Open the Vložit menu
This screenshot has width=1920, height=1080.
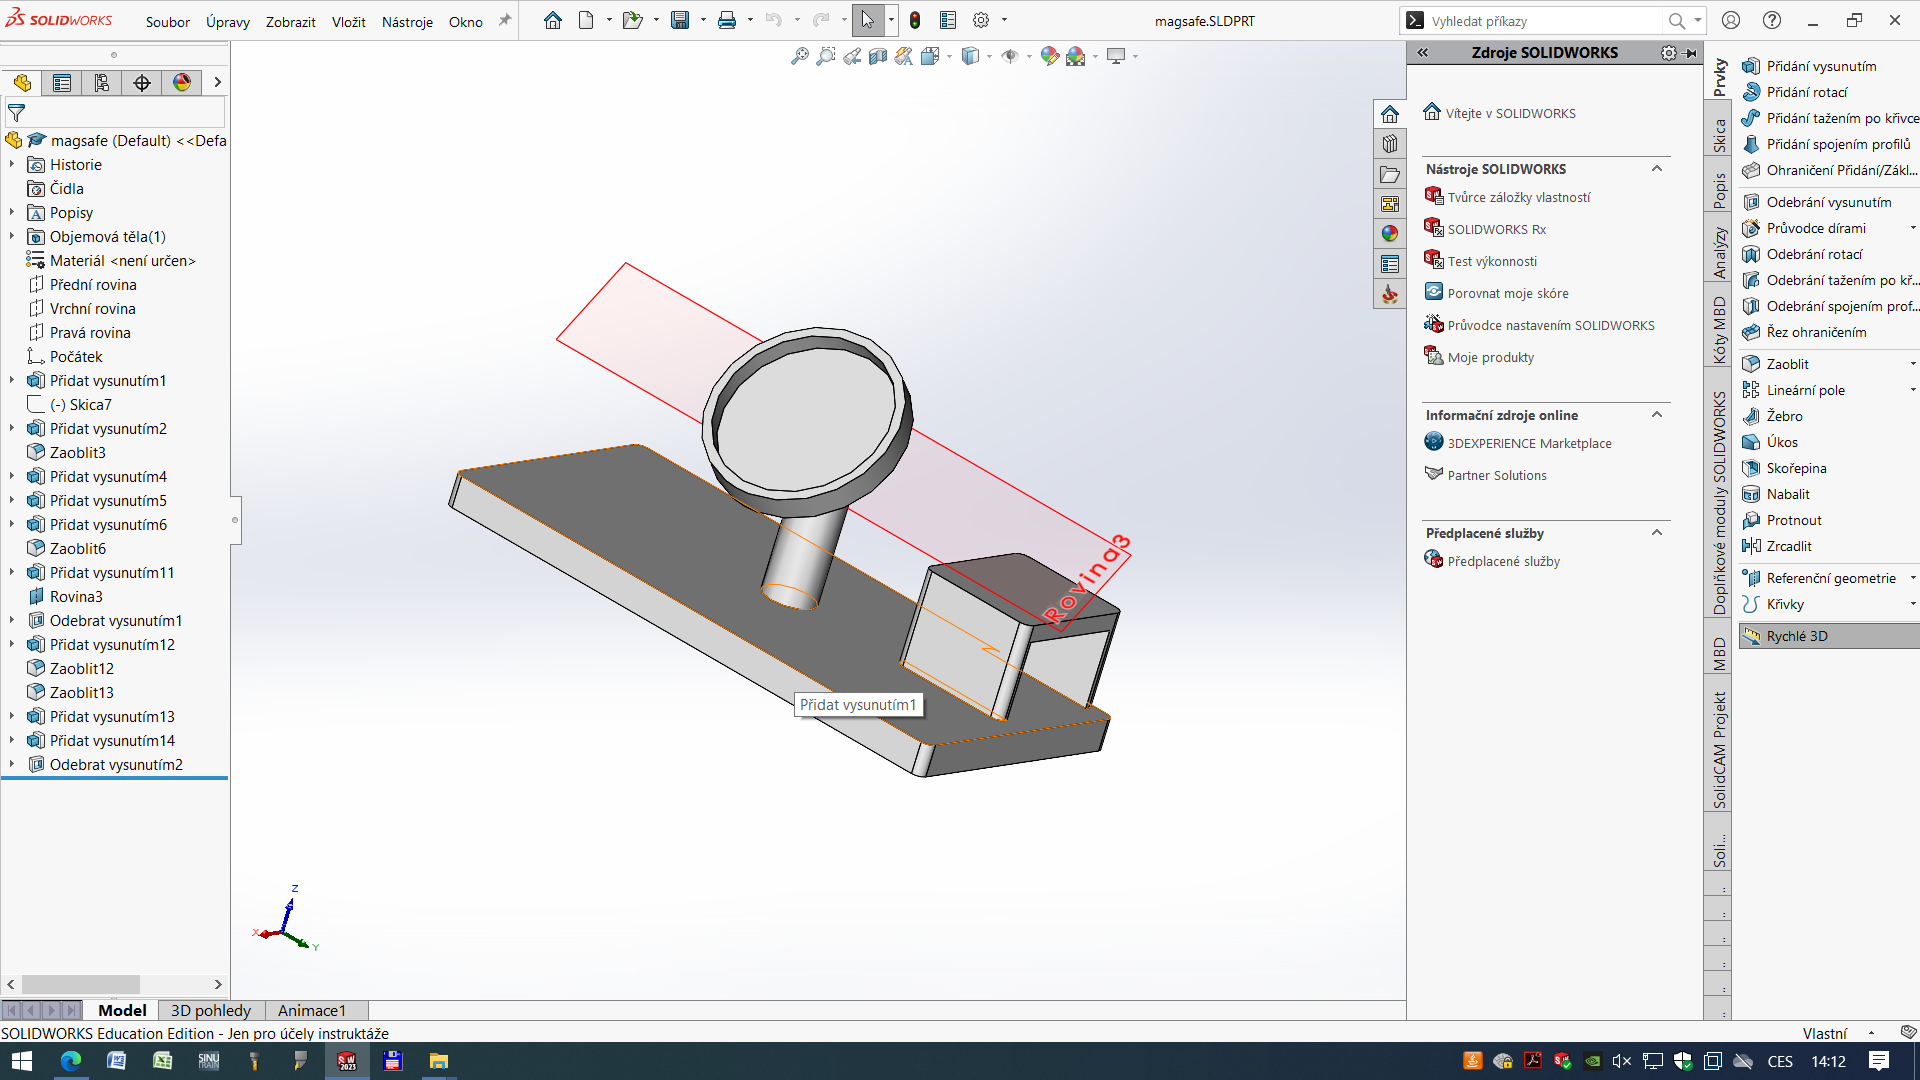[348, 21]
